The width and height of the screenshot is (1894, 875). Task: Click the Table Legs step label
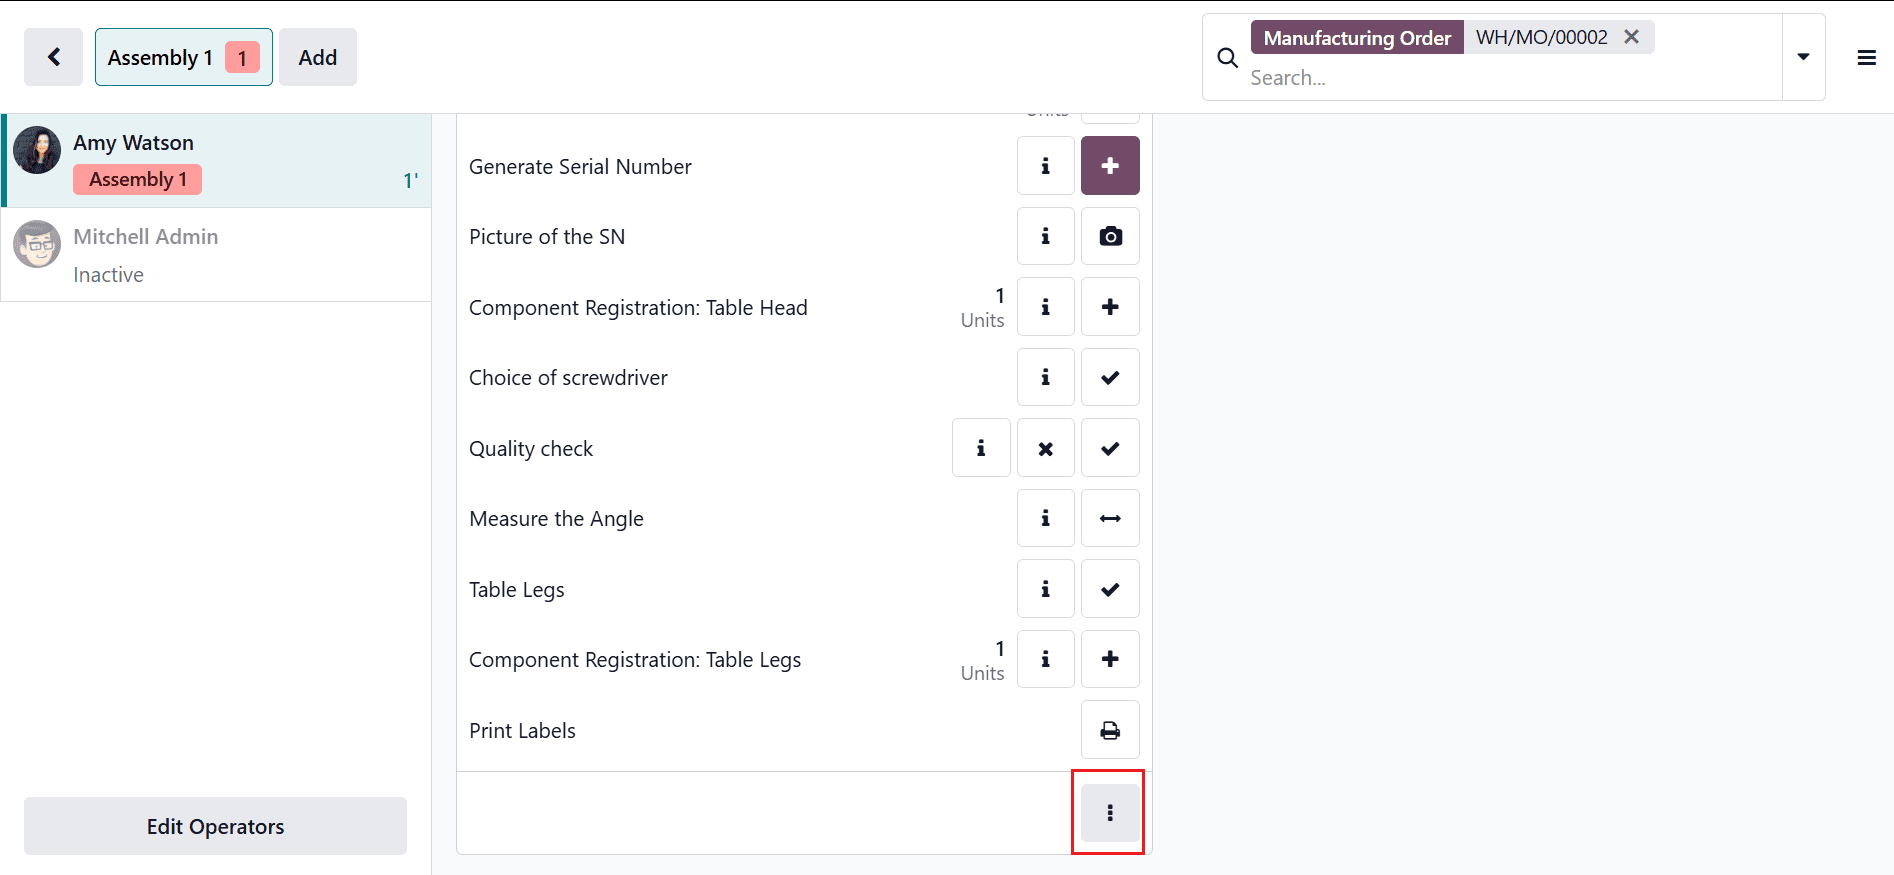[x=516, y=590]
